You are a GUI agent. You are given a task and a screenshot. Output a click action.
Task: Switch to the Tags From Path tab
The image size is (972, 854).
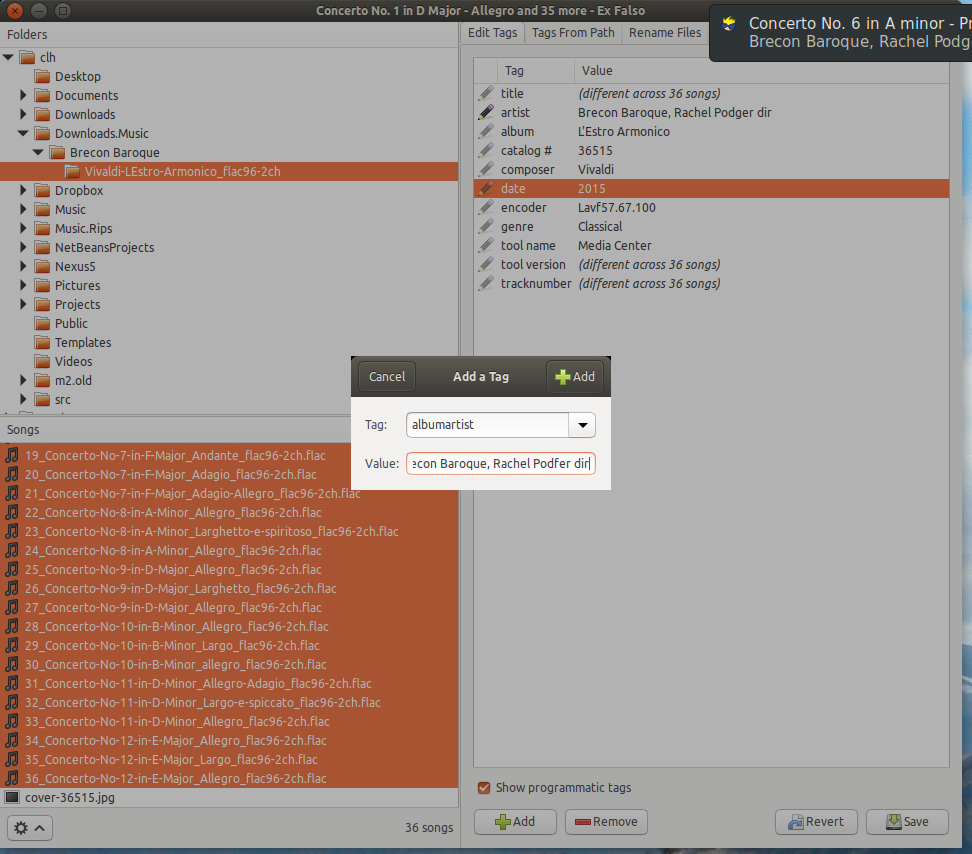(x=572, y=32)
